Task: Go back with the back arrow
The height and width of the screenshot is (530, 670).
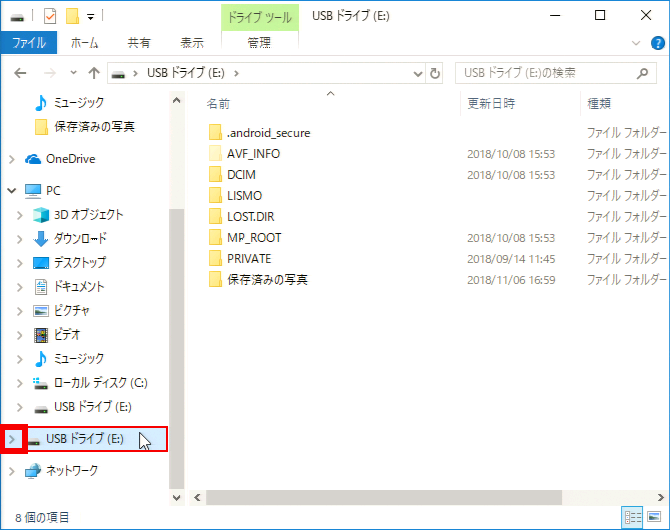Action: point(20,73)
